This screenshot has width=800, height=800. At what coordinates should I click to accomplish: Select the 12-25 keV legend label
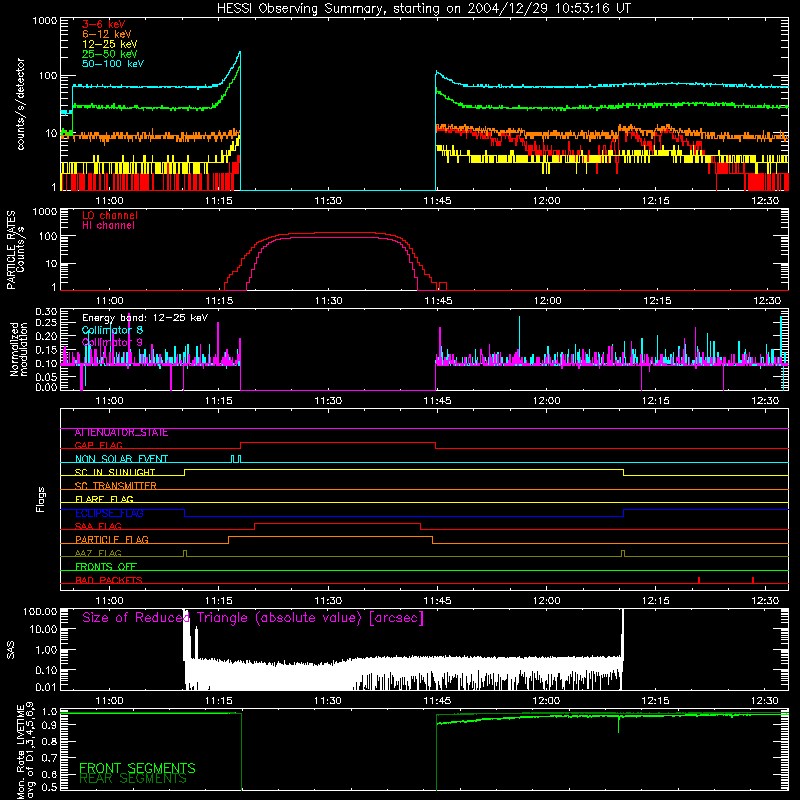click(x=110, y=44)
